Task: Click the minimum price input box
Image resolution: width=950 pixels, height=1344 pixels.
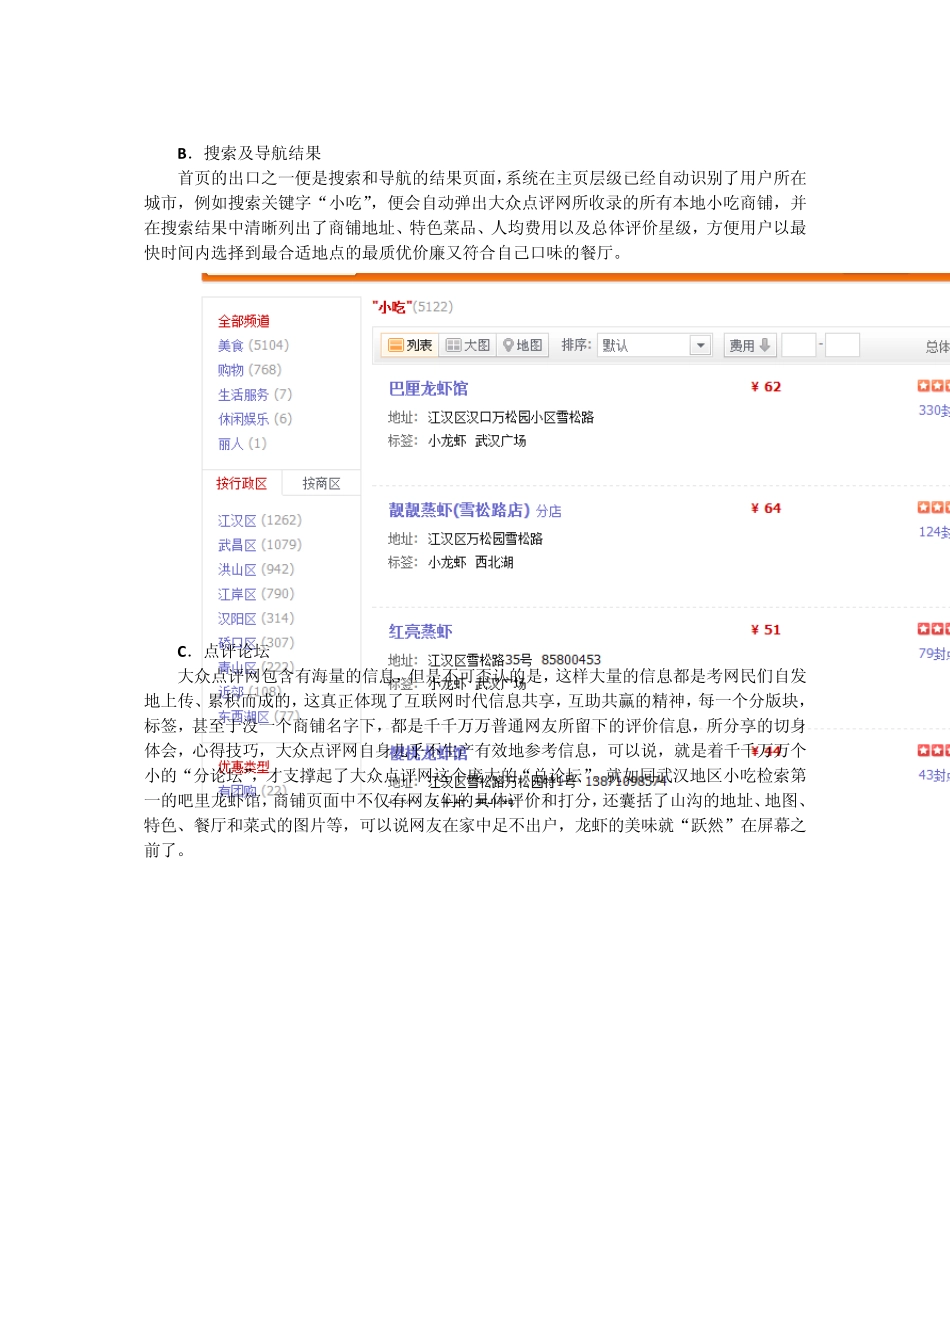Action: tap(798, 345)
